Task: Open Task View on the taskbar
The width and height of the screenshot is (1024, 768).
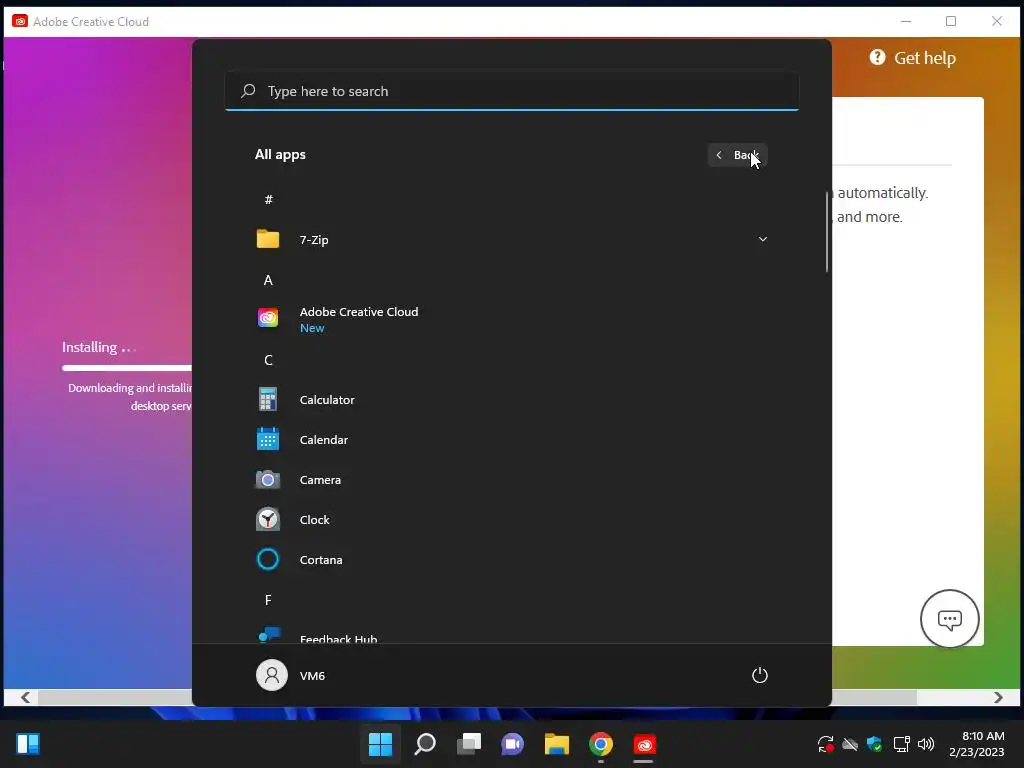Action: tap(469, 743)
